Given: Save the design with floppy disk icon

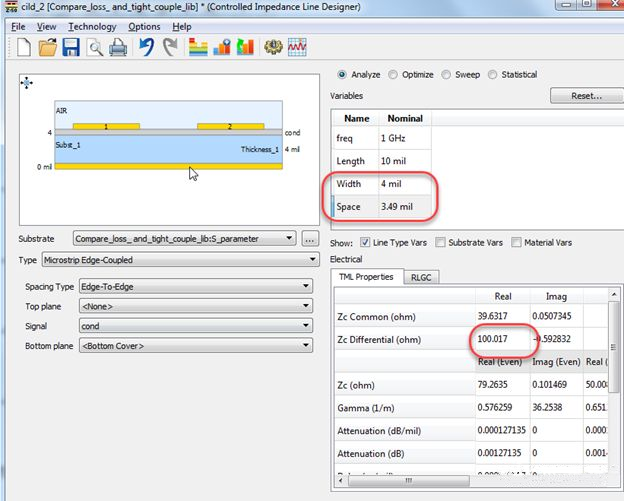Looking at the screenshot, I should point(70,47).
